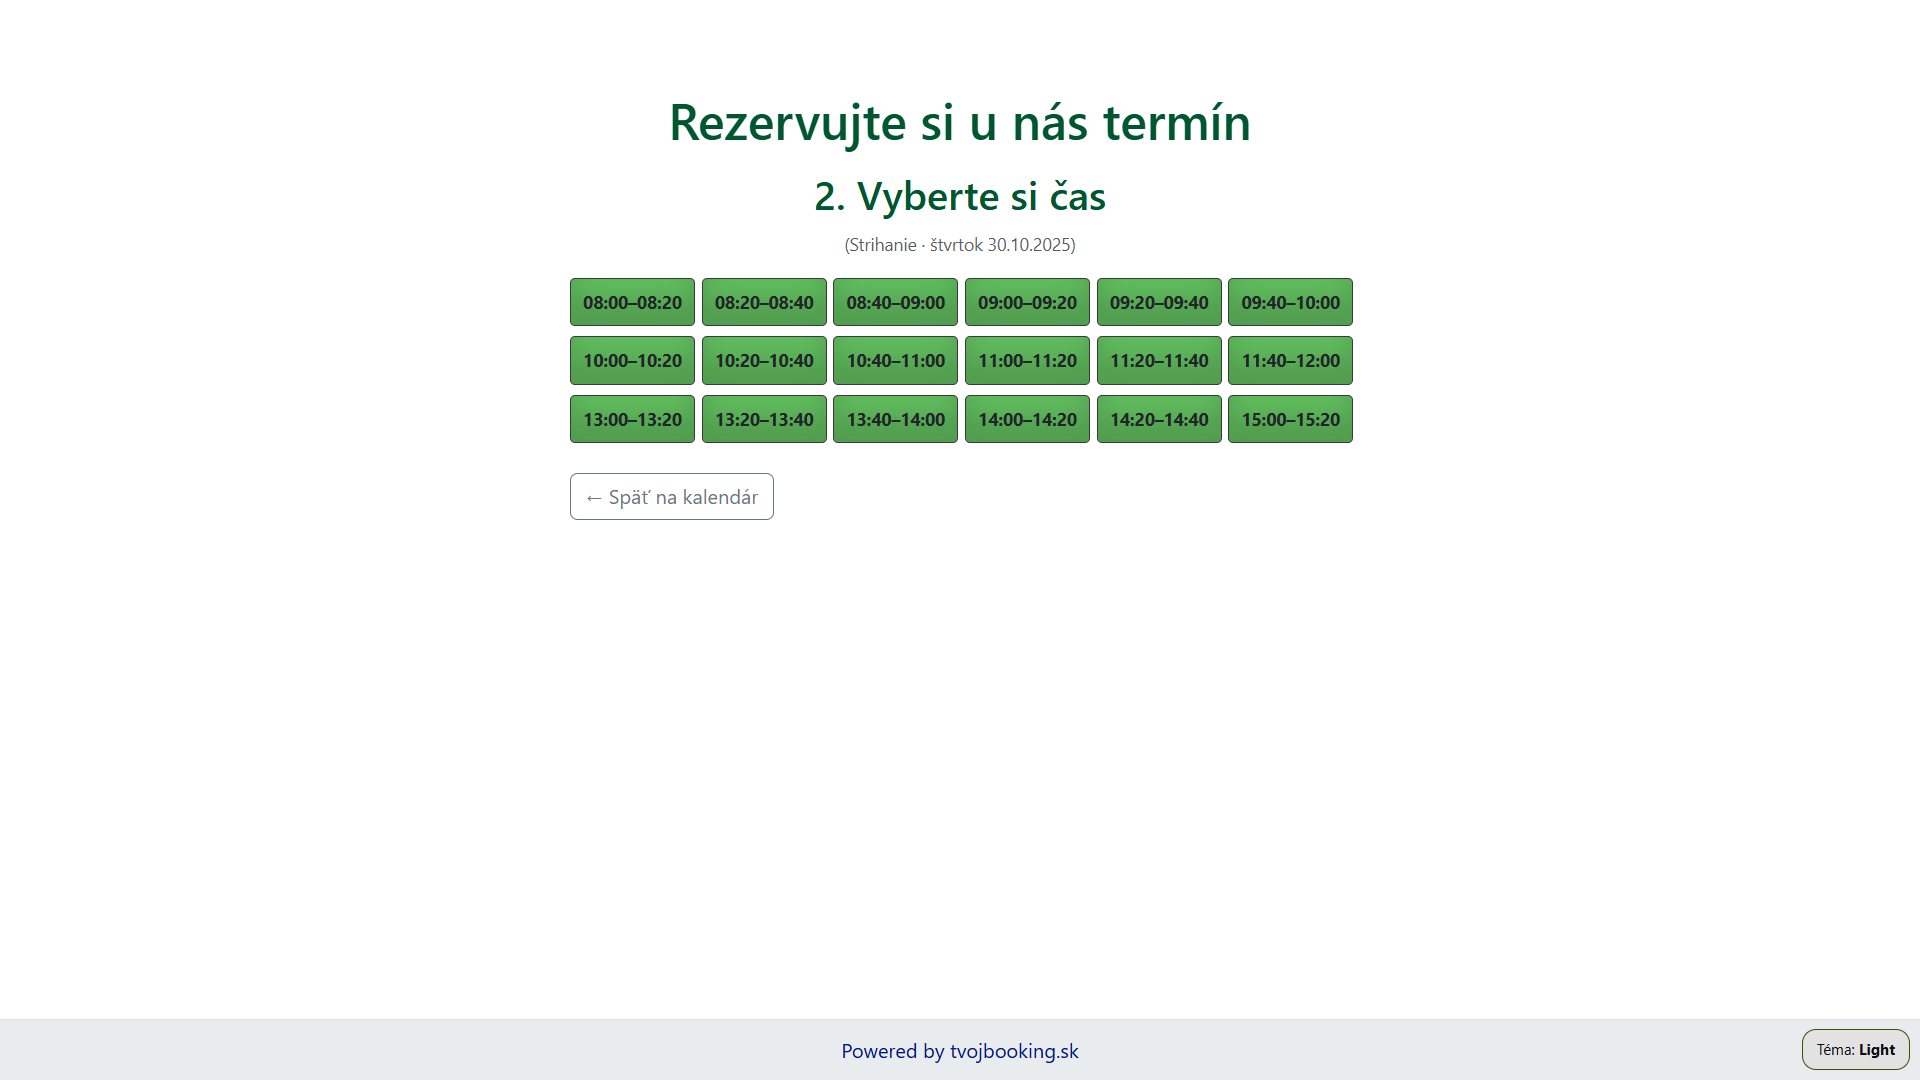Select the 15:00–15:20 last slot
1920x1080 pixels.
(1290, 419)
